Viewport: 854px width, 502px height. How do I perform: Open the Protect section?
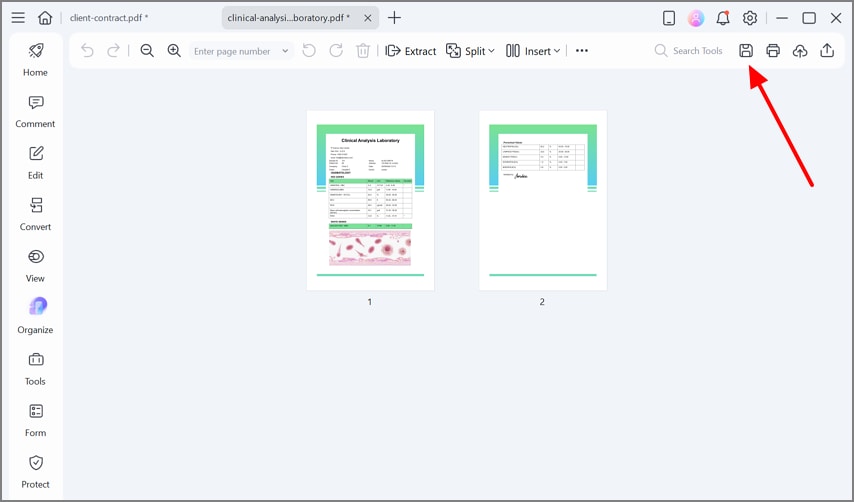pyautogui.click(x=35, y=472)
